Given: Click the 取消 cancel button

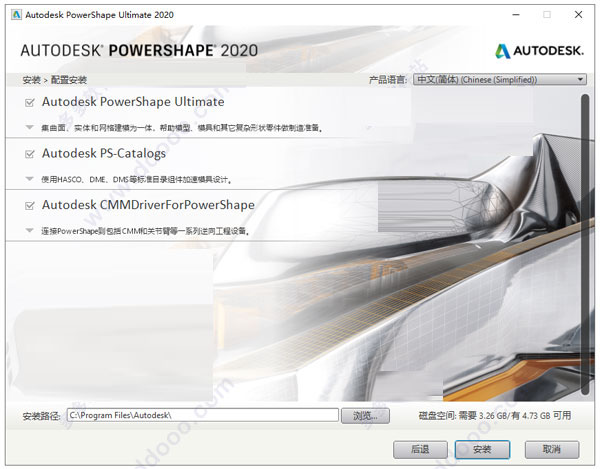Looking at the screenshot, I should pyautogui.click(x=552, y=449).
